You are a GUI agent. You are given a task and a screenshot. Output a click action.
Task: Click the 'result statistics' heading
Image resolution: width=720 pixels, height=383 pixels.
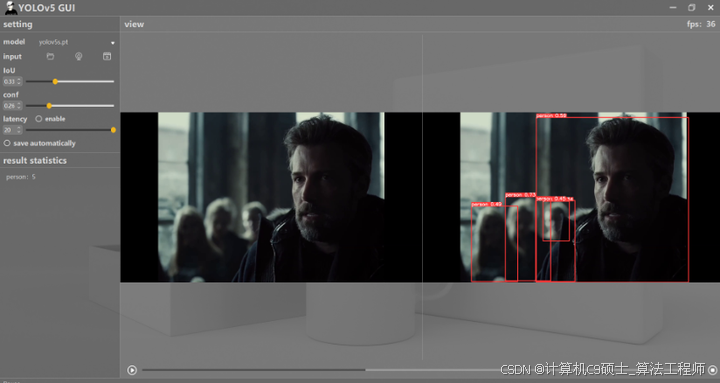pos(35,161)
